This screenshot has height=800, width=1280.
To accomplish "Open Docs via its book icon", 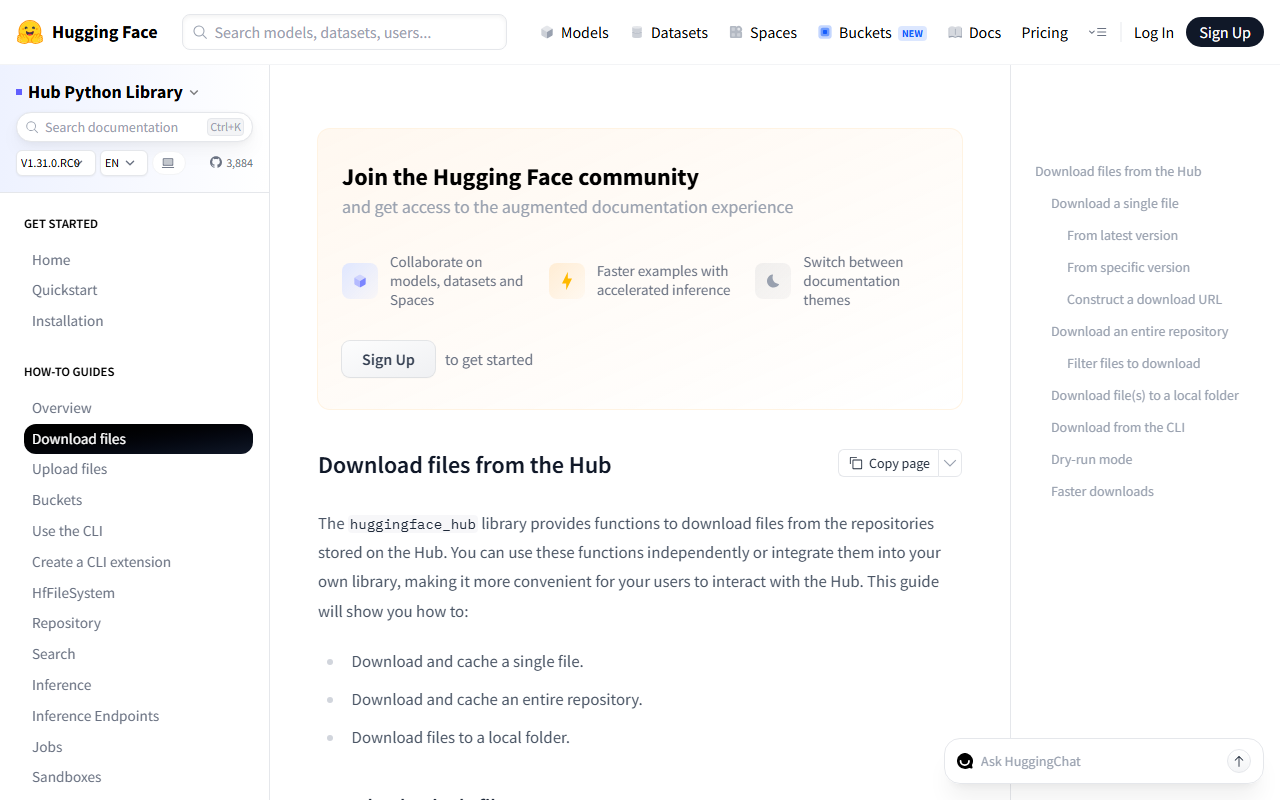I will pyautogui.click(x=955, y=33).
